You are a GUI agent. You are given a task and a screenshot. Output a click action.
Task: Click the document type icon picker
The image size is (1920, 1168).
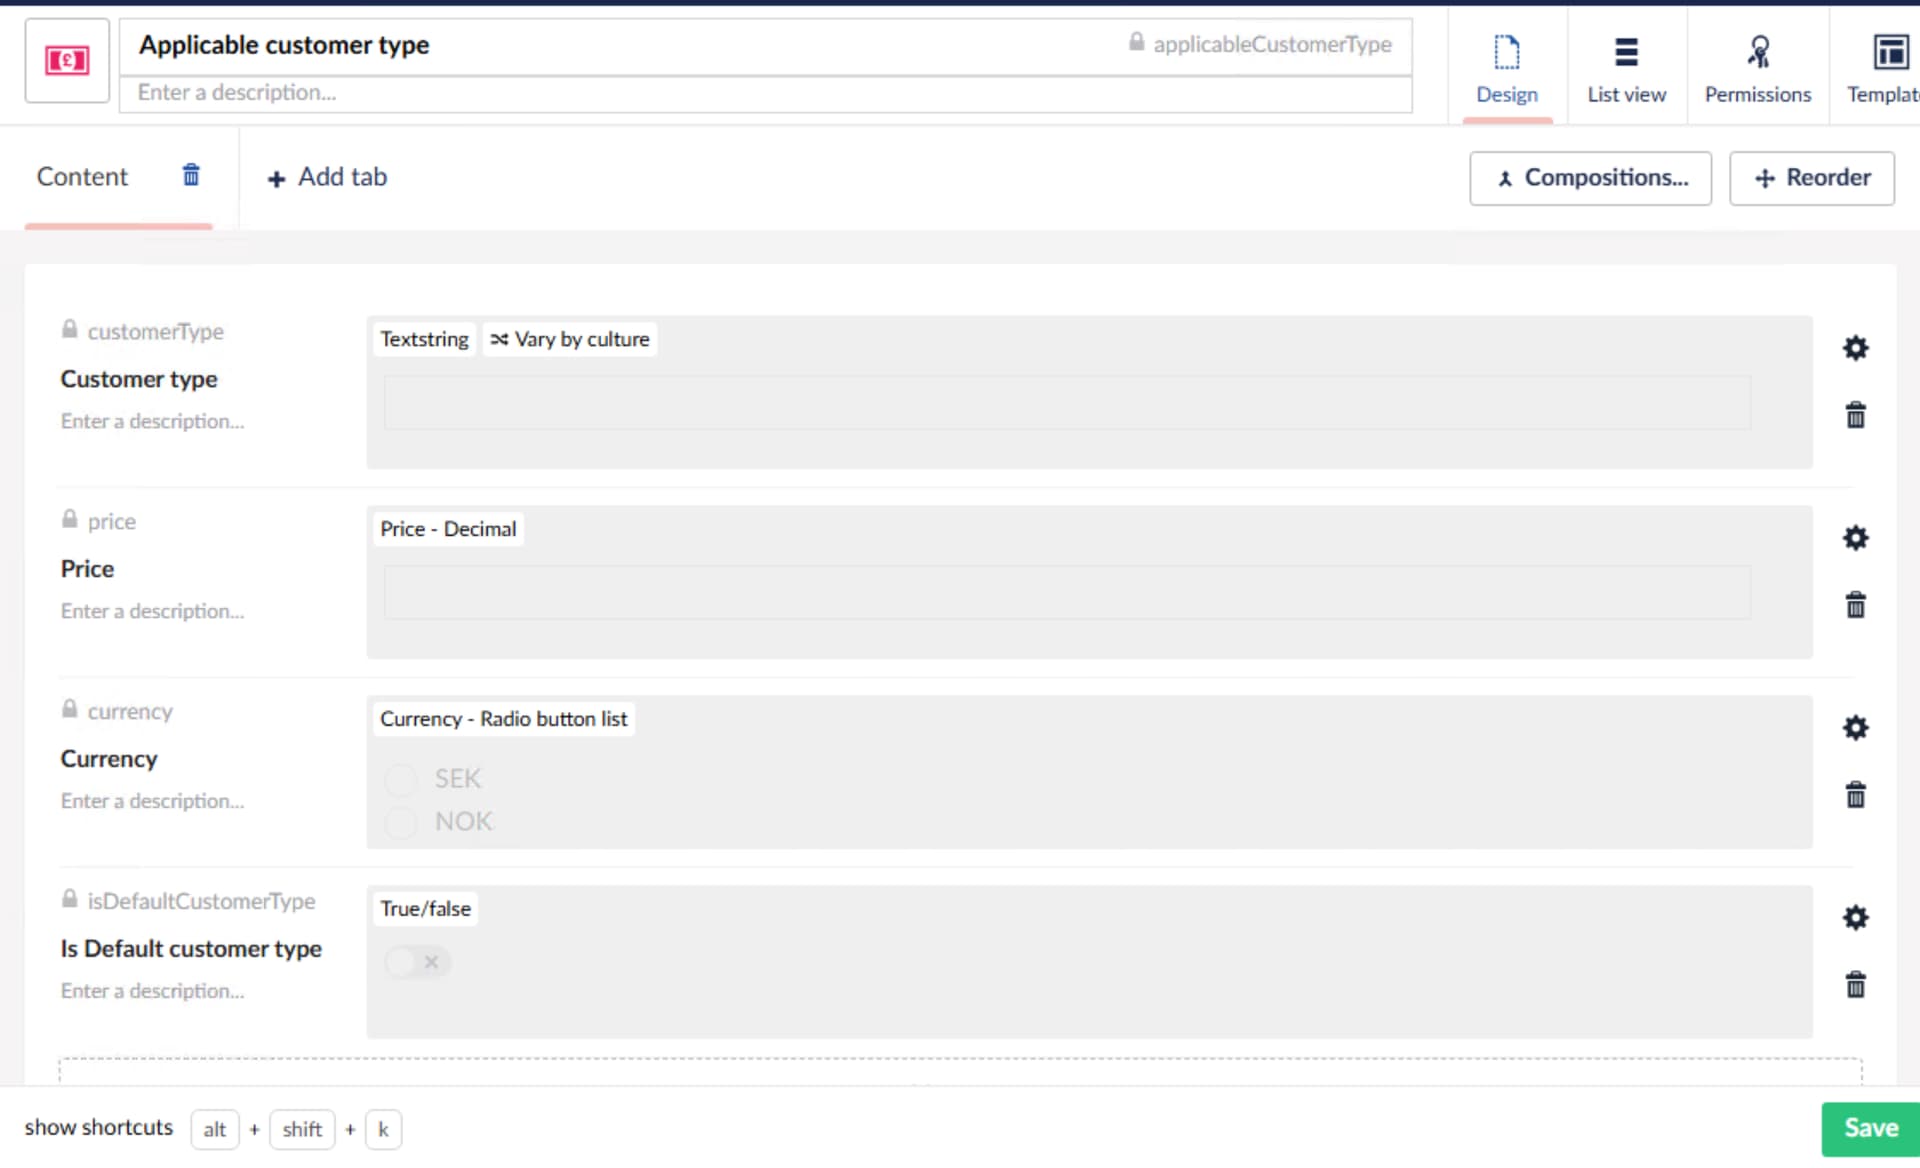[67, 60]
